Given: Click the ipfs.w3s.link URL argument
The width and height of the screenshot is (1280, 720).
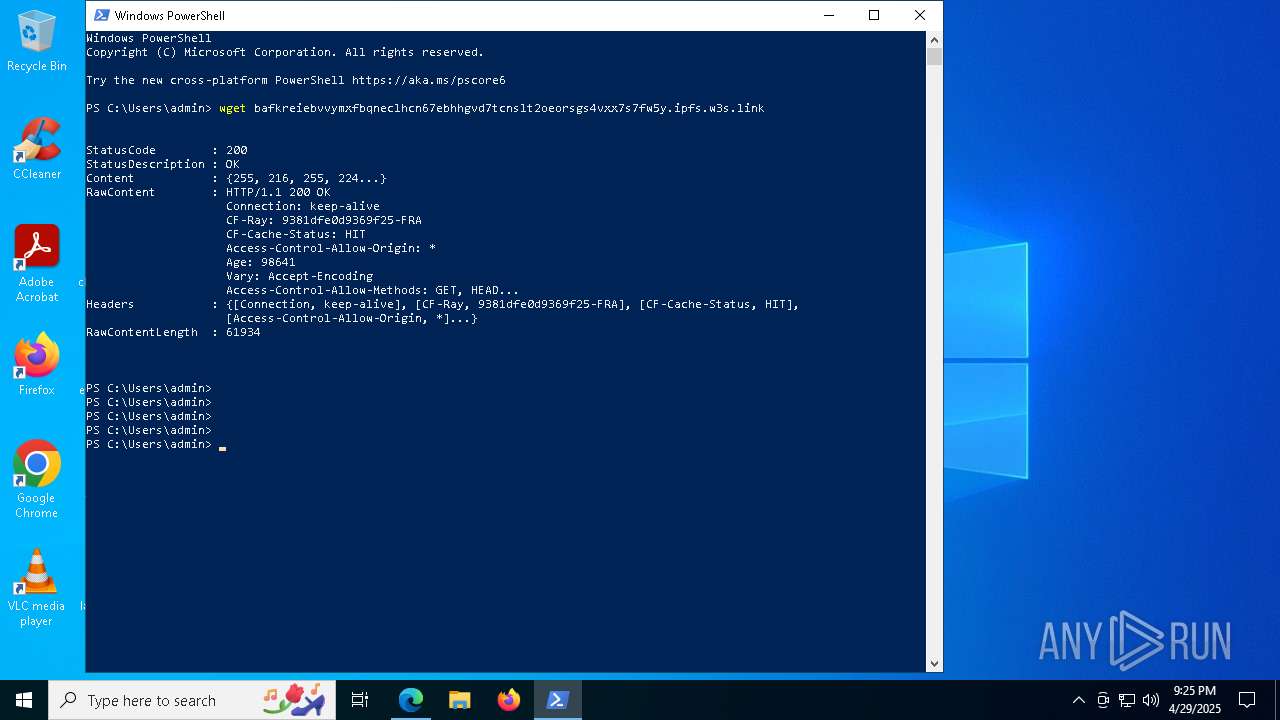Looking at the screenshot, I should [x=509, y=108].
